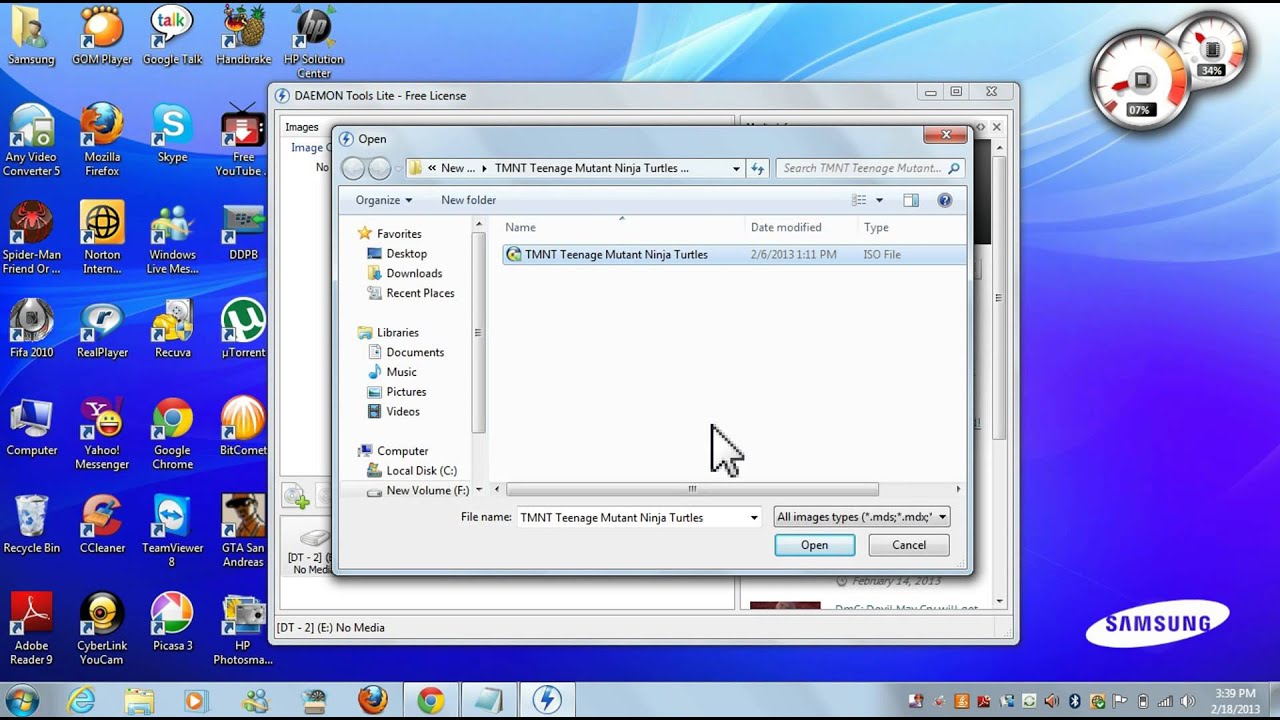The width and height of the screenshot is (1280, 720).
Task: Select Any Video Converter 5 icon
Action: click(x=31, y=140)
